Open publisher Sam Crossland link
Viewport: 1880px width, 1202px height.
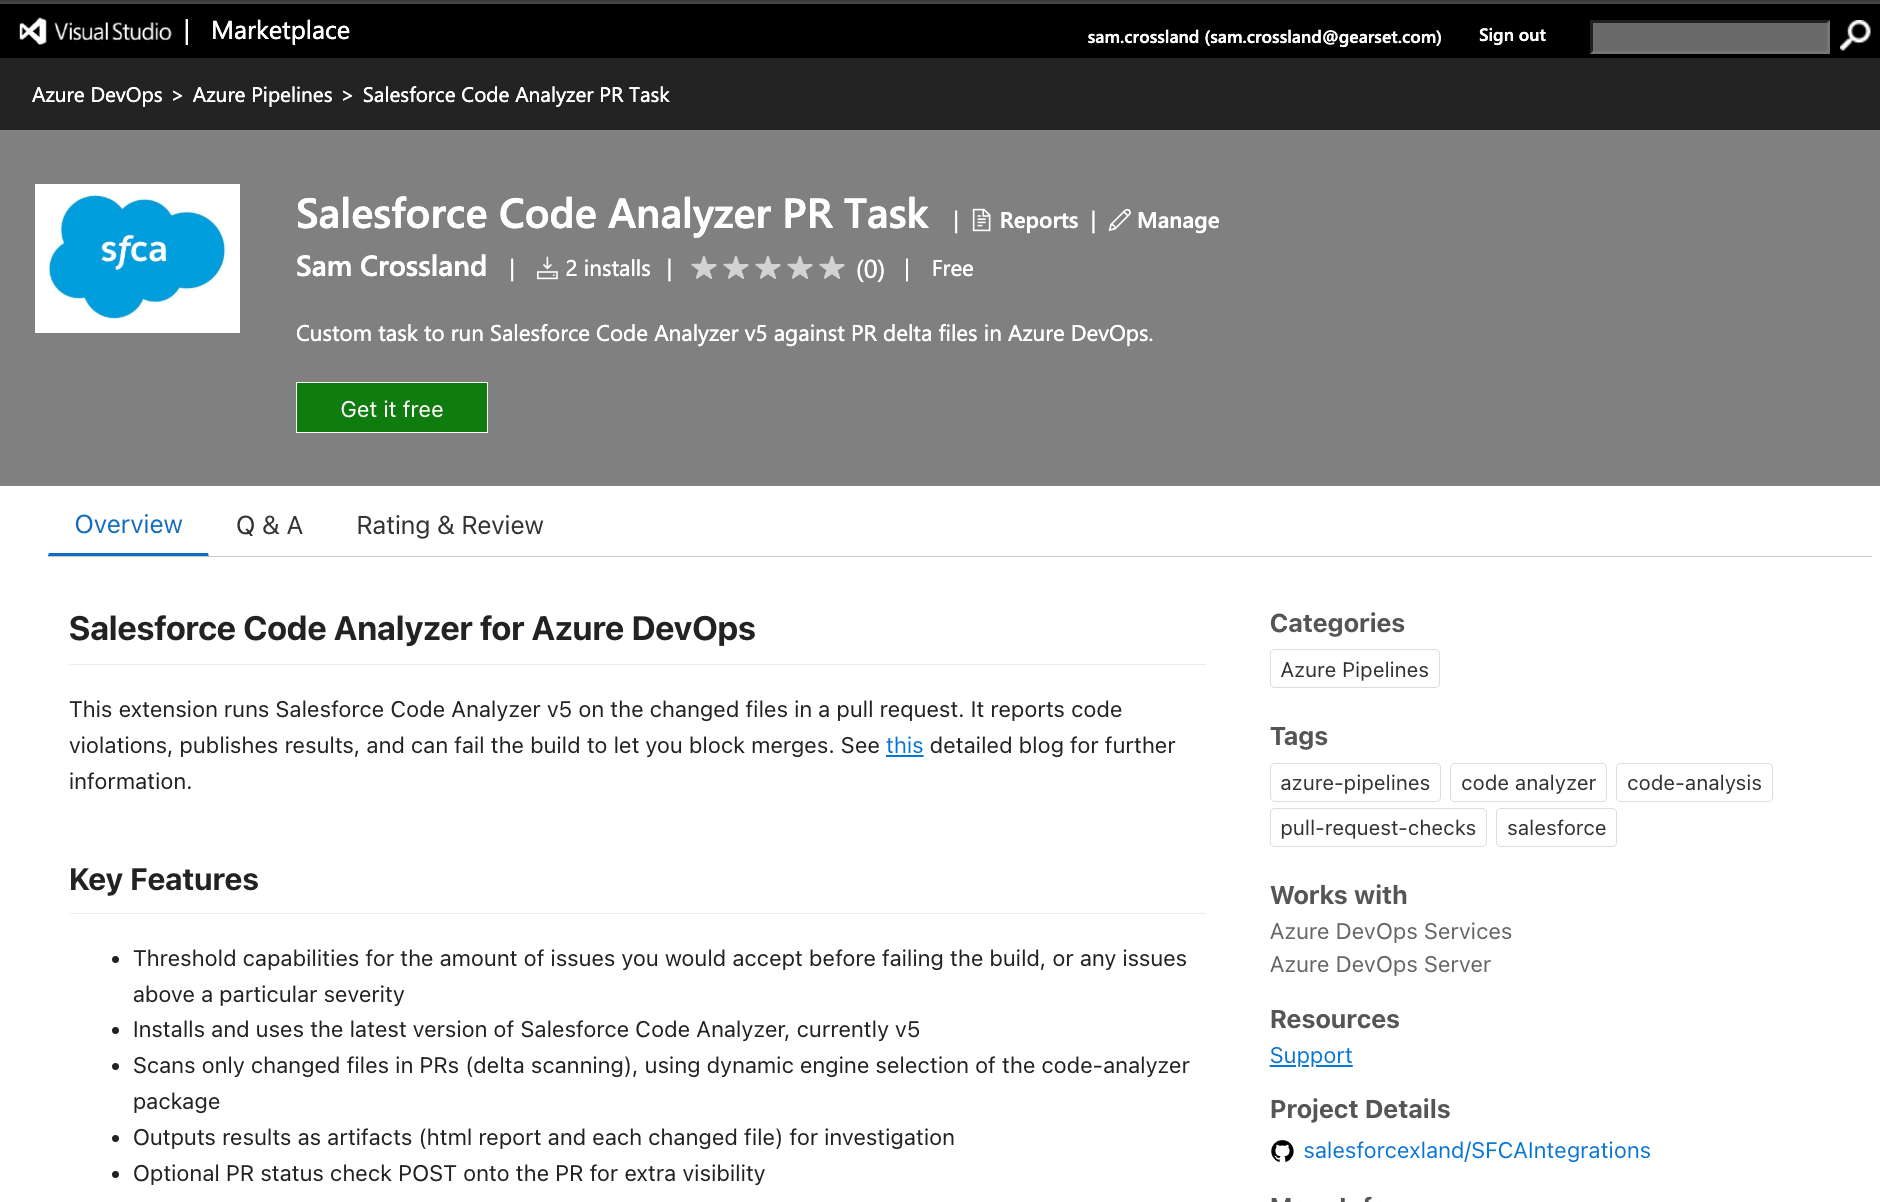tap(391, 267)
